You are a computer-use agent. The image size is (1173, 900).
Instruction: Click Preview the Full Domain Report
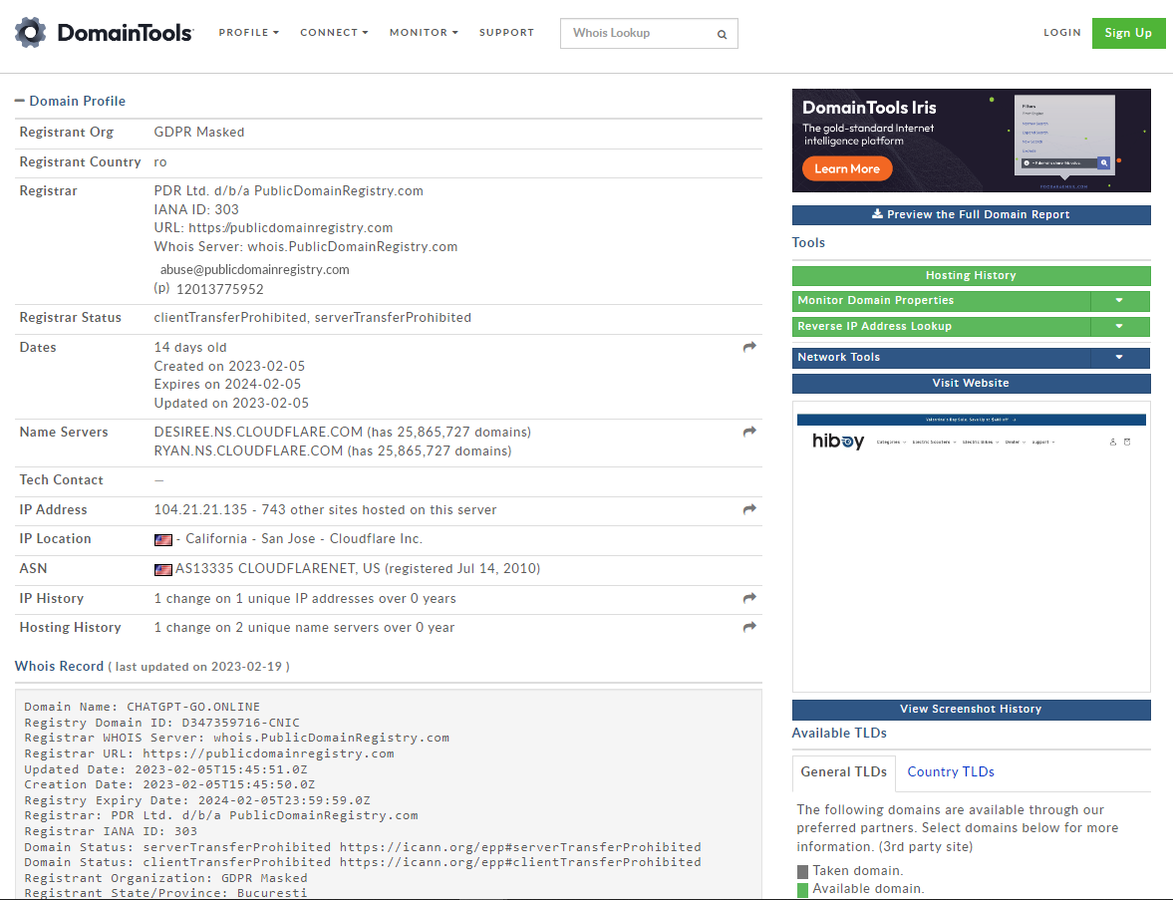[x=971, y=215]
